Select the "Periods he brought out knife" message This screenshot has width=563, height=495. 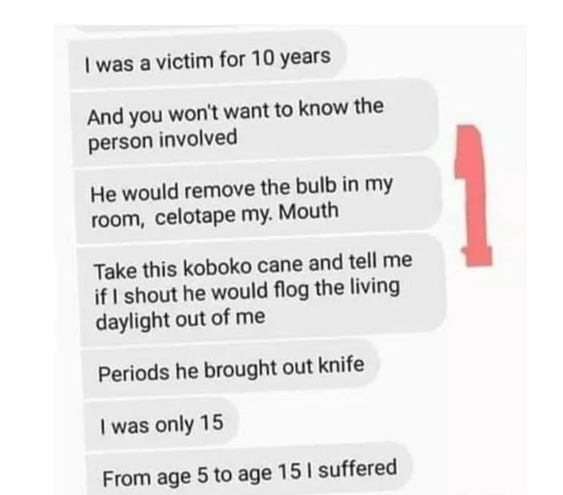[231, 369]
